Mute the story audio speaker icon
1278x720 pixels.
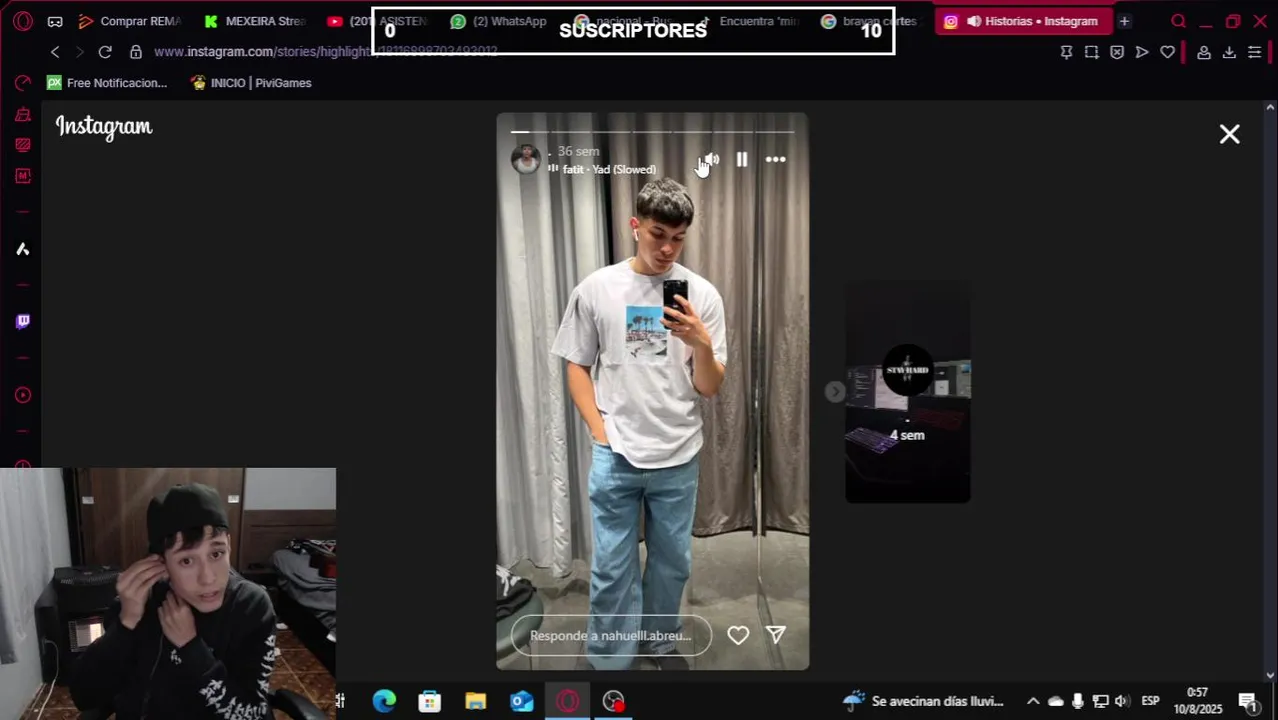click(x=711, y=159)
